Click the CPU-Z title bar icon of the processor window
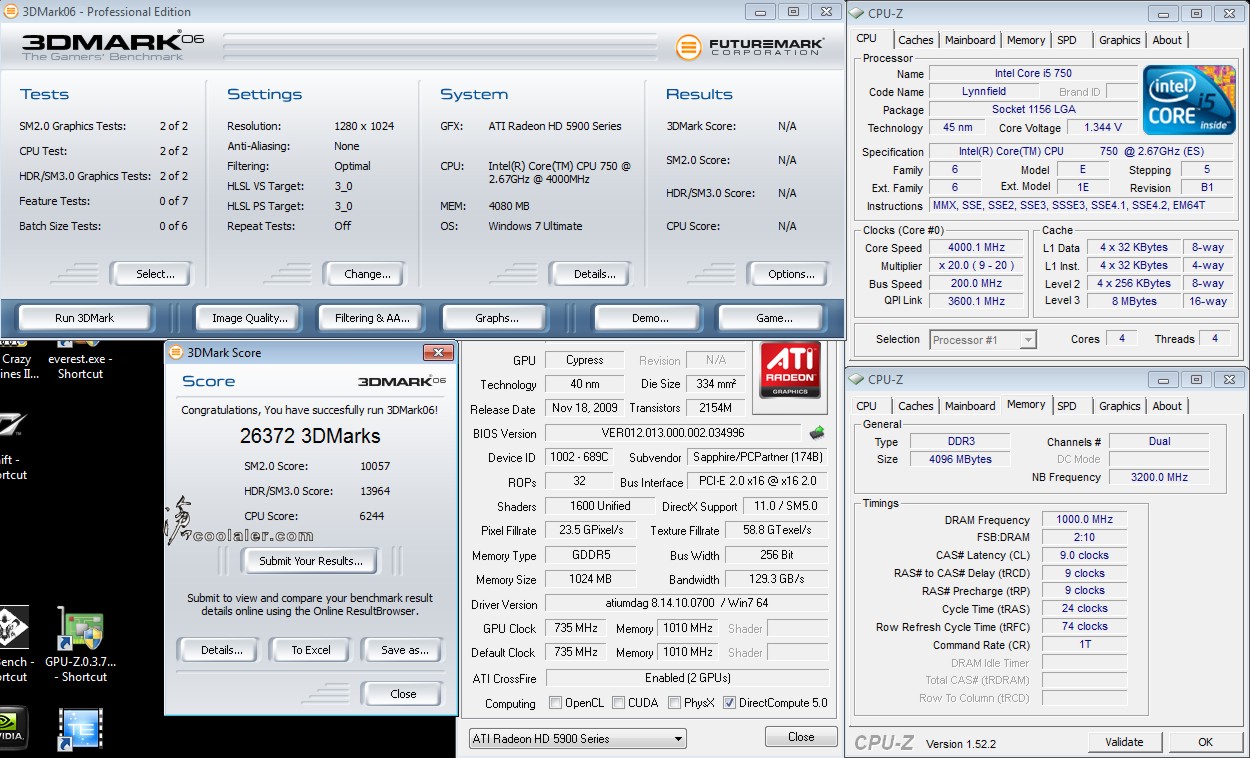This screenshot has height=758, width=1250. [x=857, y=13]
